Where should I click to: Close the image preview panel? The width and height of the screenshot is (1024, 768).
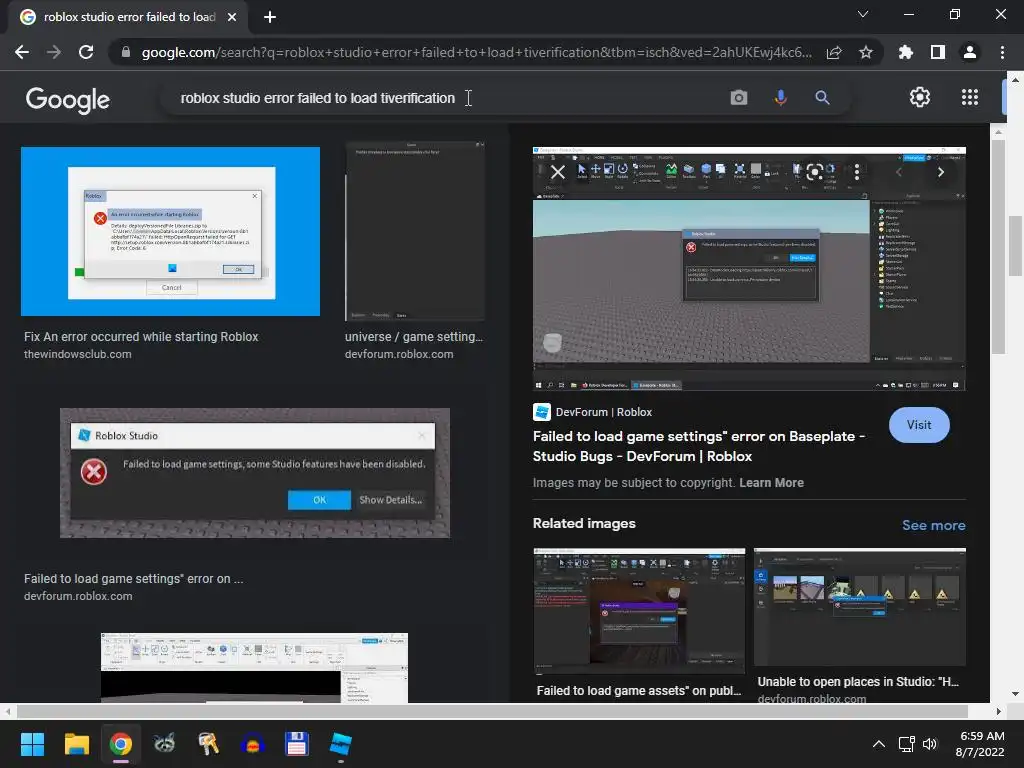(x=557, y=172)
